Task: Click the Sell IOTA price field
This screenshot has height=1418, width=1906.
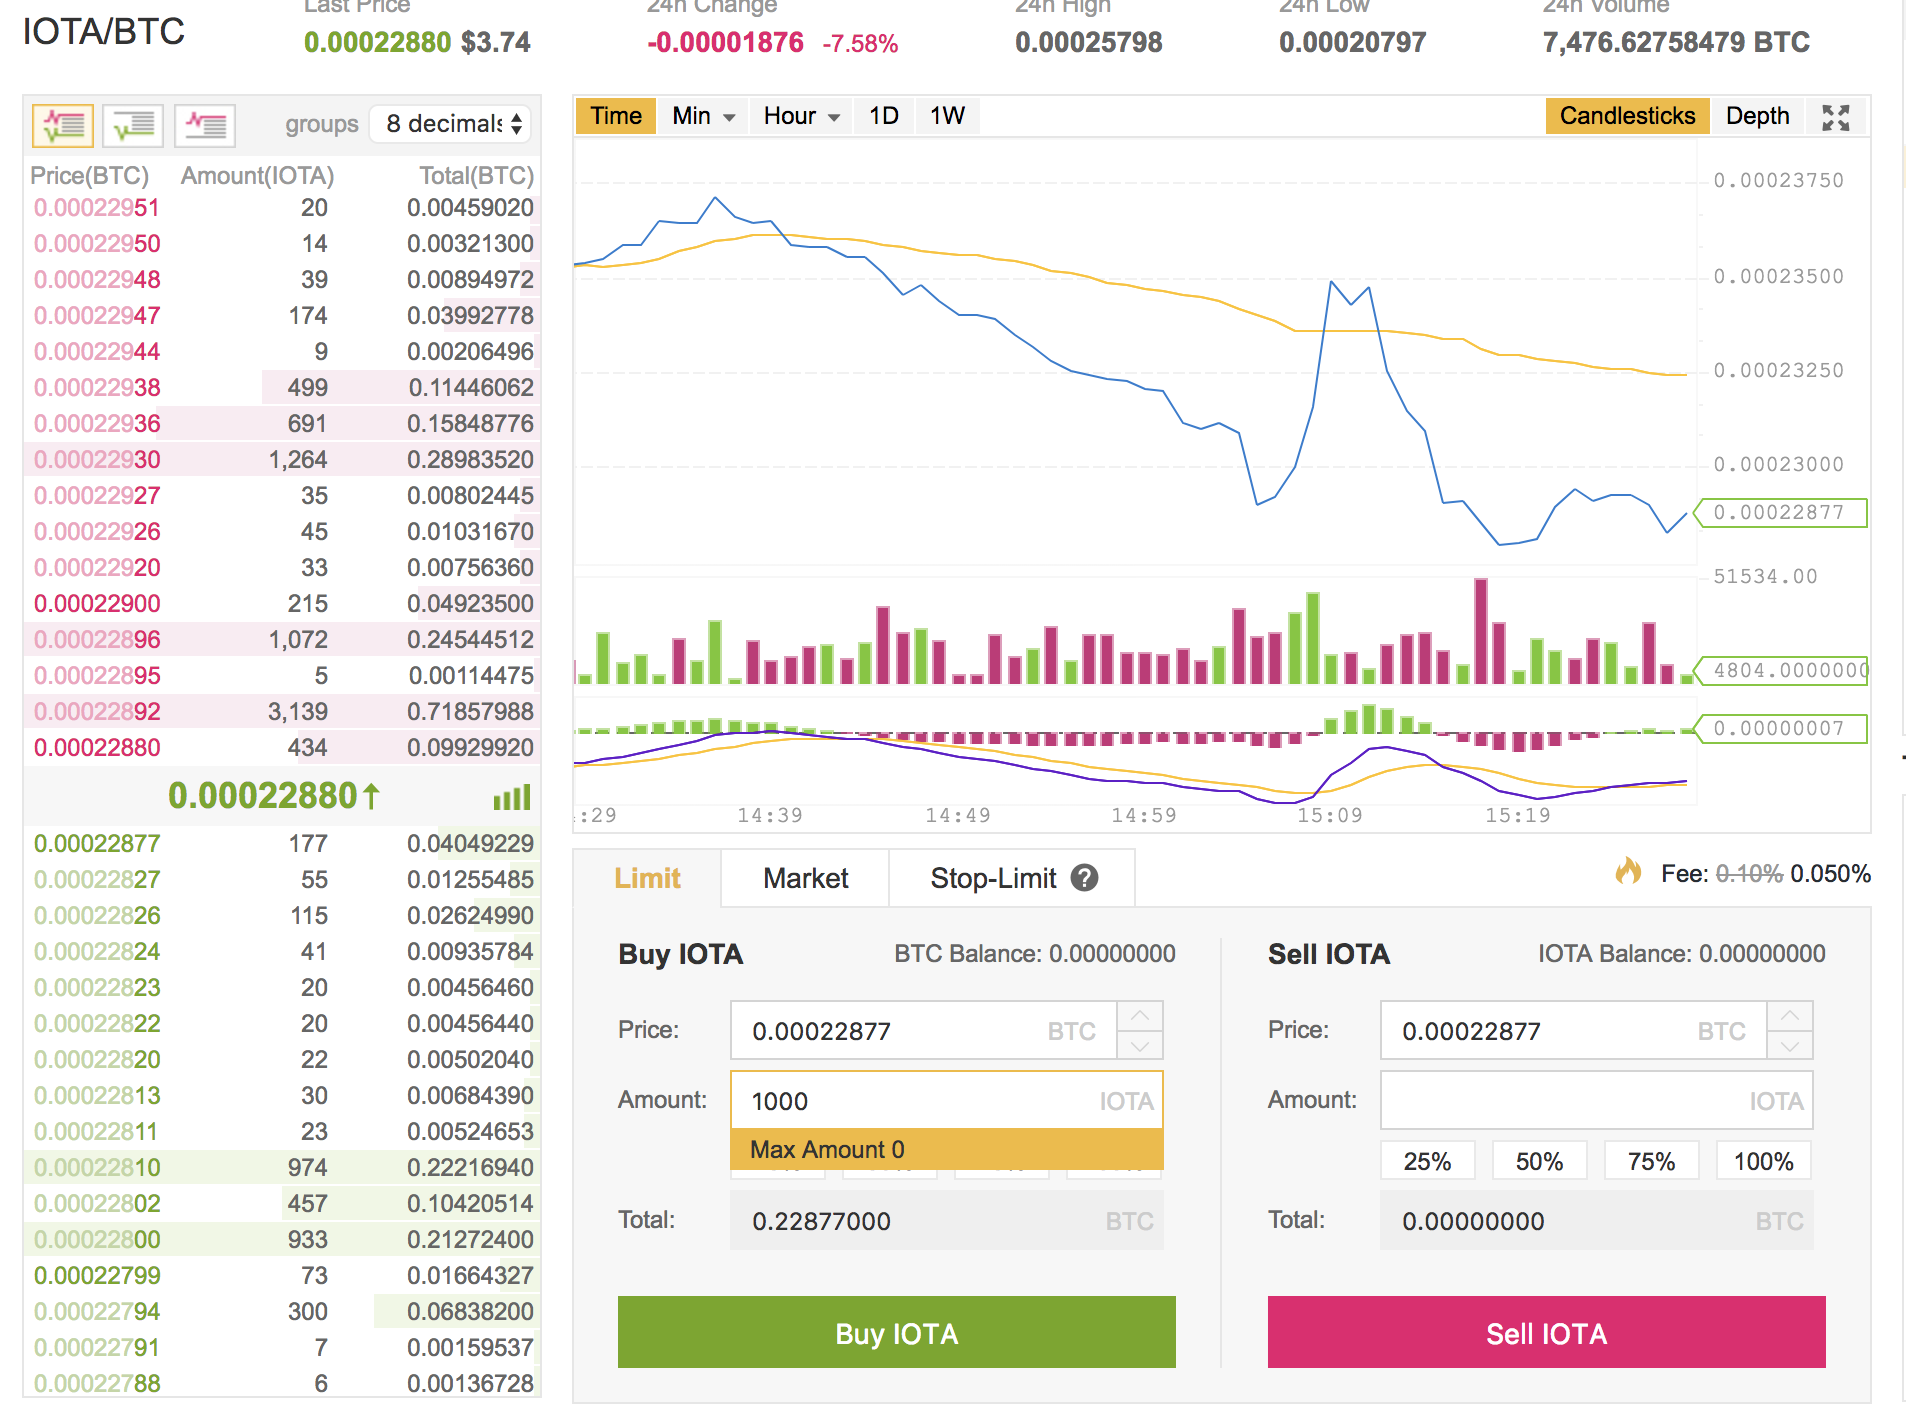Action: (x=1573, y=1031)
